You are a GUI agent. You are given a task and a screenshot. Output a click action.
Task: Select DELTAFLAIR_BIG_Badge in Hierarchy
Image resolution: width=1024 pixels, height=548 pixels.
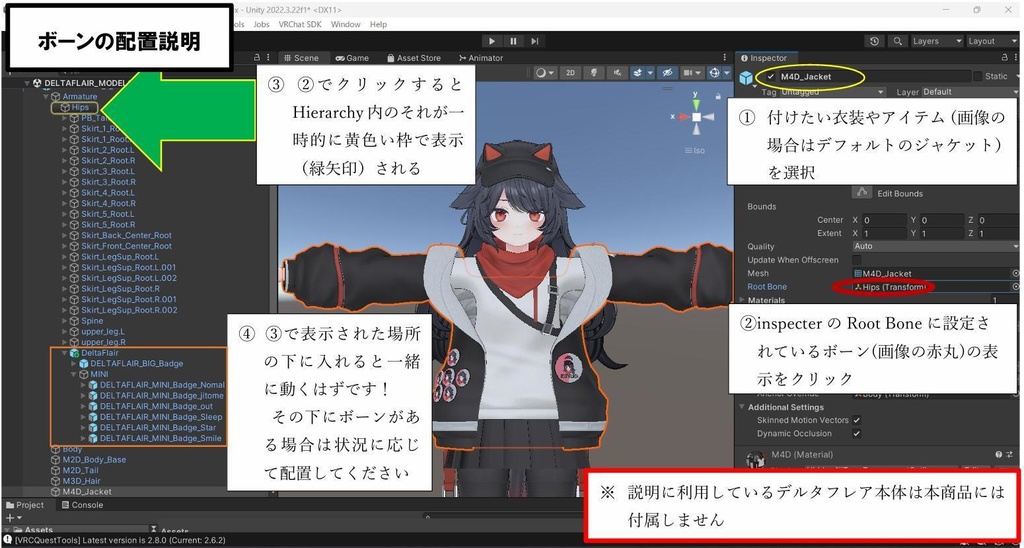click(x=136, y=363)
